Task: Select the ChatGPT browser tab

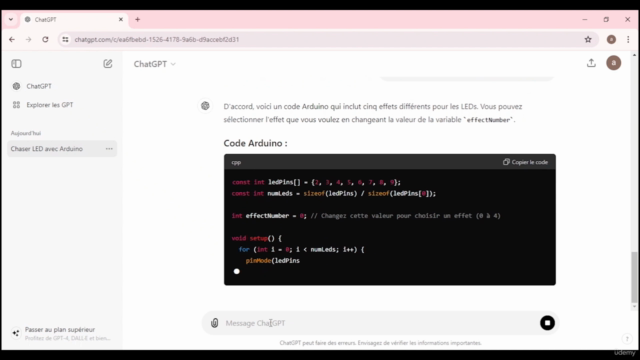Action: tap(73, 19)
